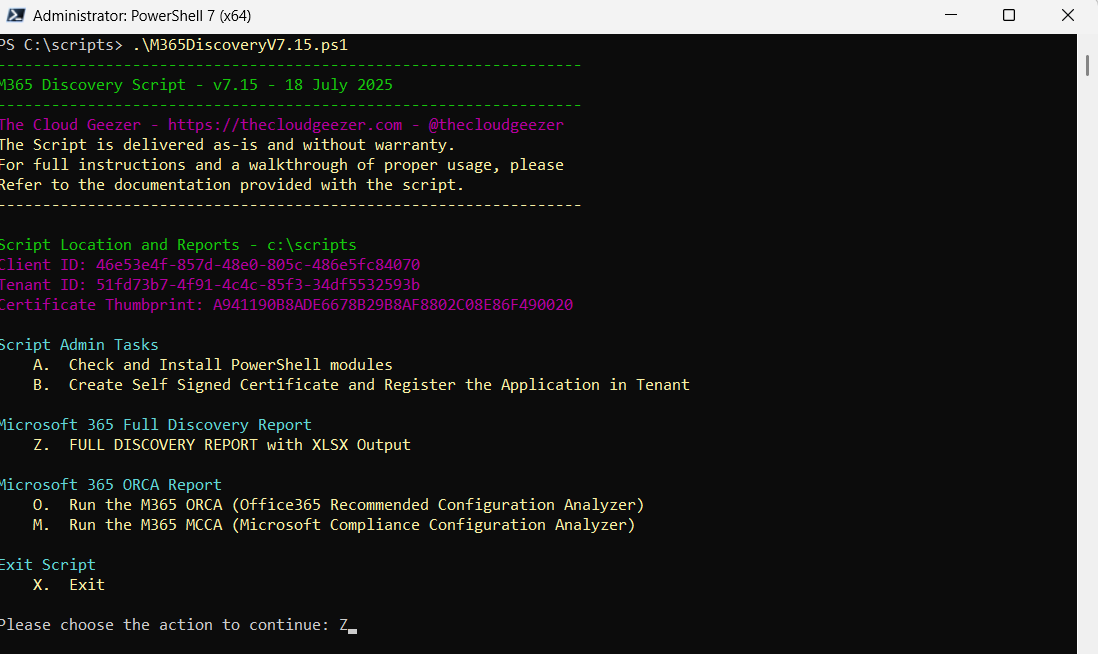Click the 'PS C:\scripts>' prompt text
This screenshot has height=654, width=1098.
pyautogui.click(x=61, y=45)
